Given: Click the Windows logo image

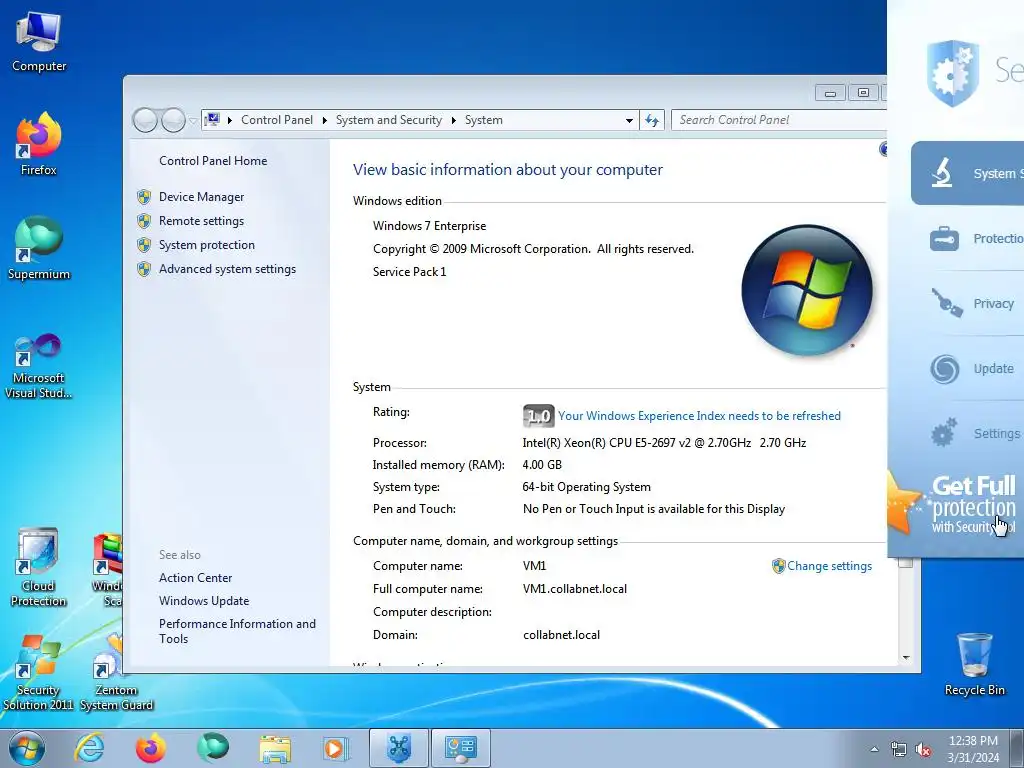Looking at the screenshot, I should [807, 290].
